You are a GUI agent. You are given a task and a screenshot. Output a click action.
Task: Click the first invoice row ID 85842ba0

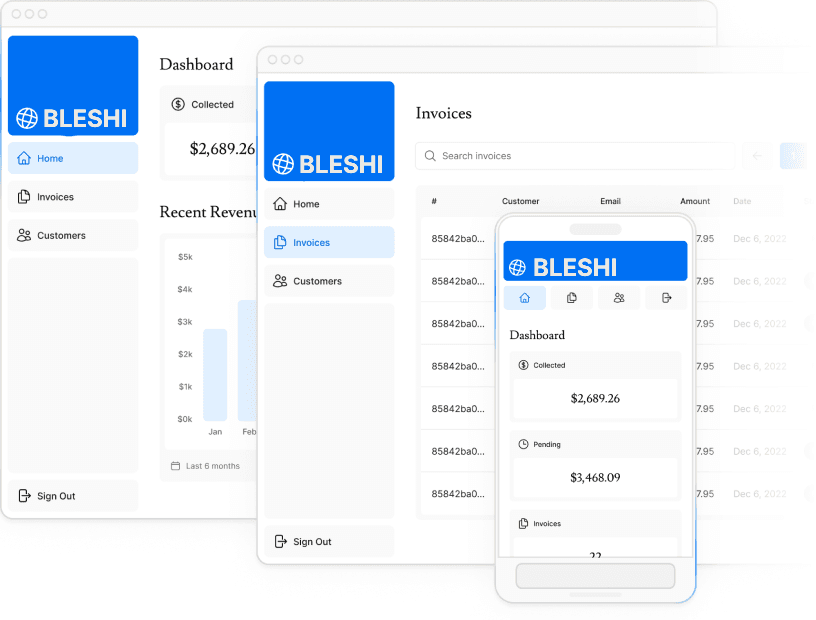point(458,239)
